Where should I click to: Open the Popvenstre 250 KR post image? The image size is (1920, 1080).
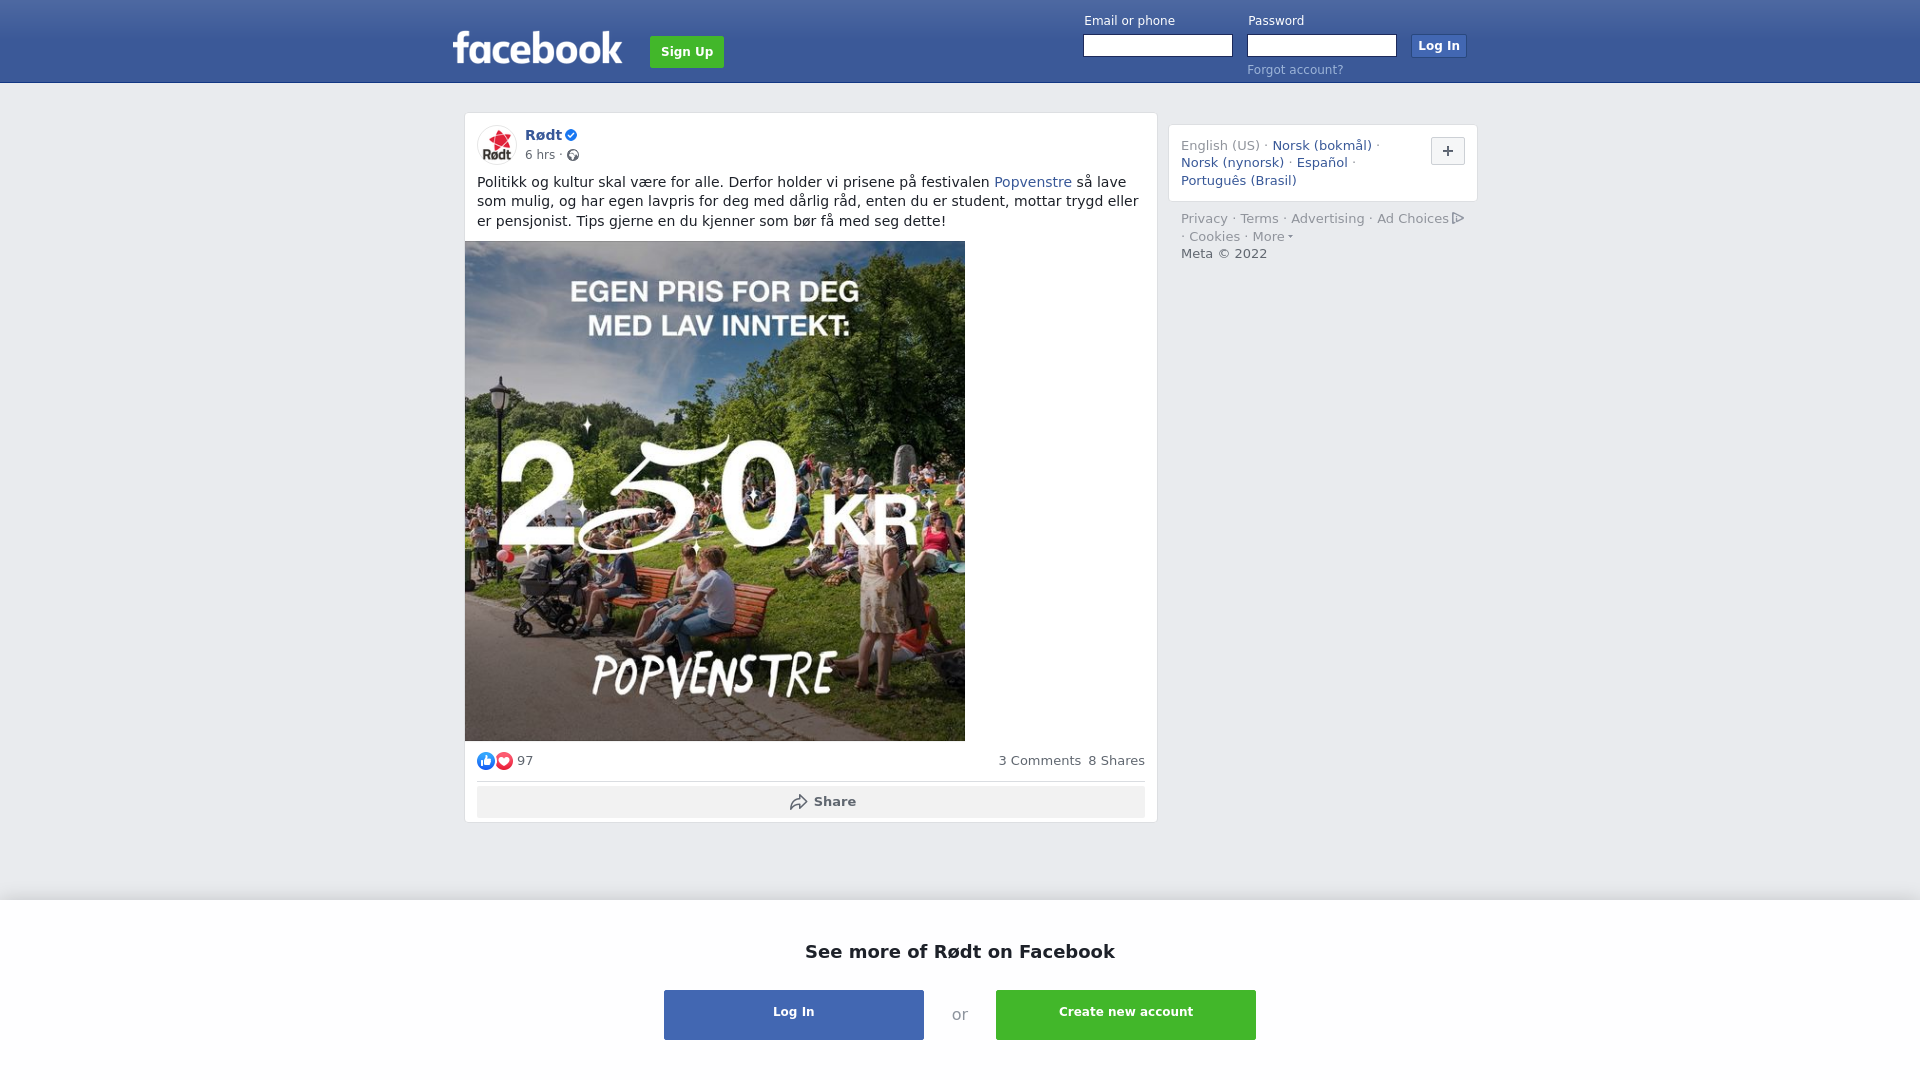[x=715, y=491]
